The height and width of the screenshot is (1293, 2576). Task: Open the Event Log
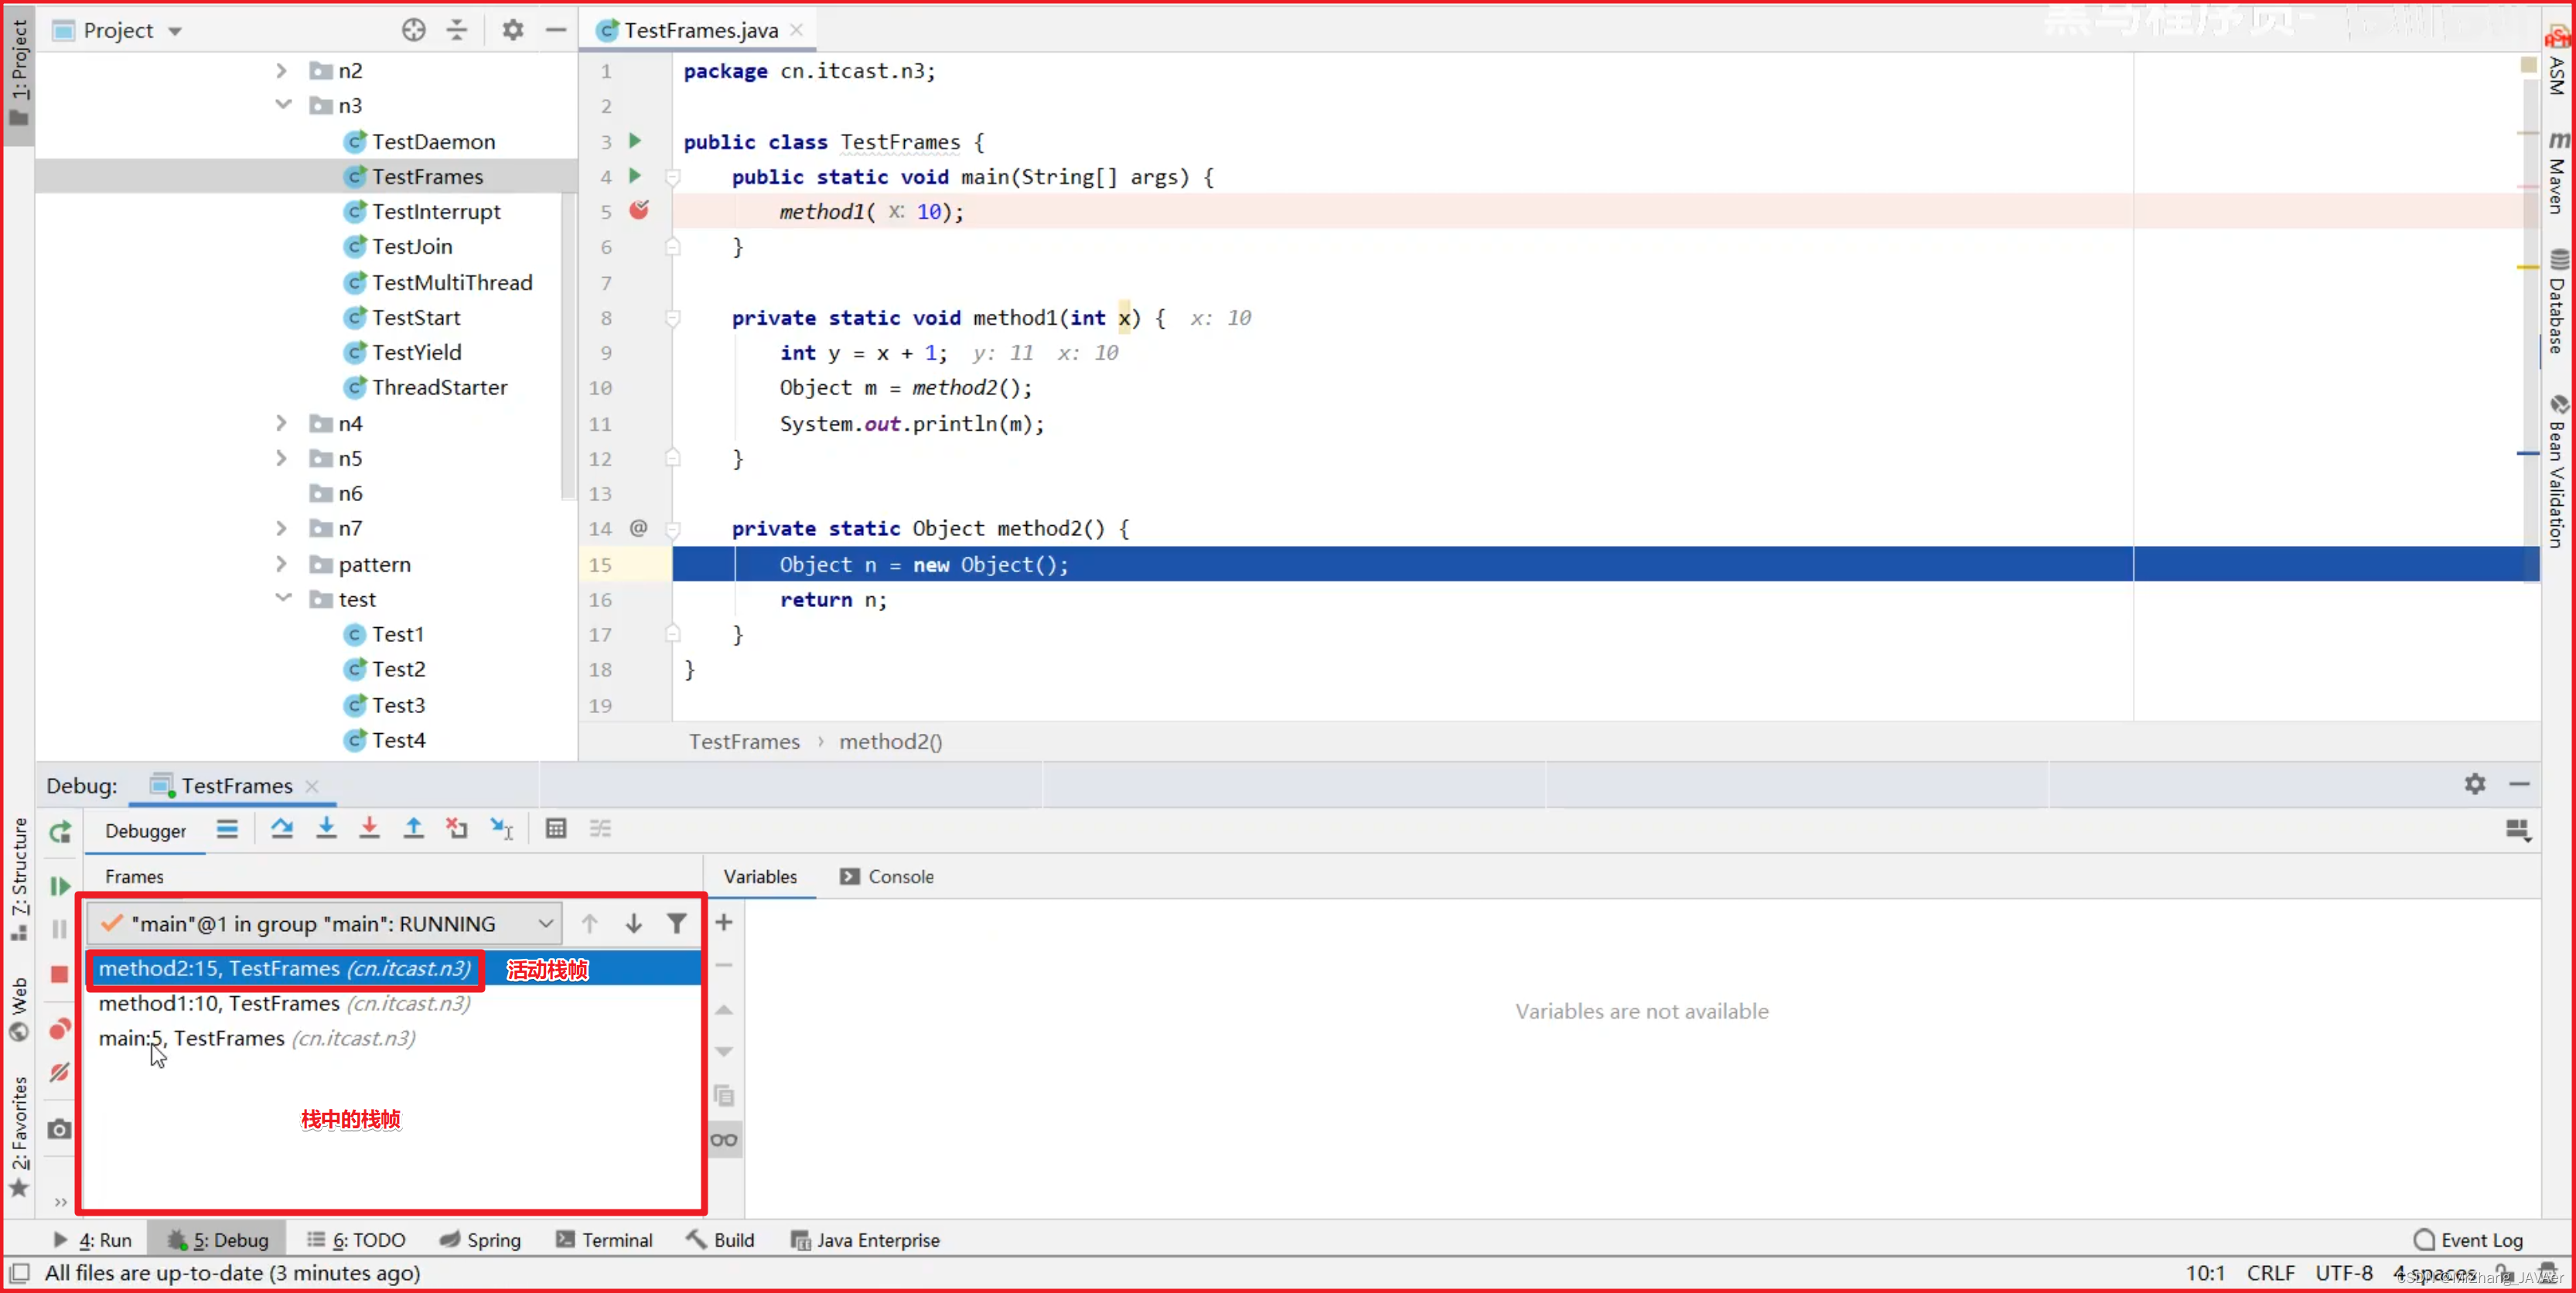(x=2469, y=1240)
